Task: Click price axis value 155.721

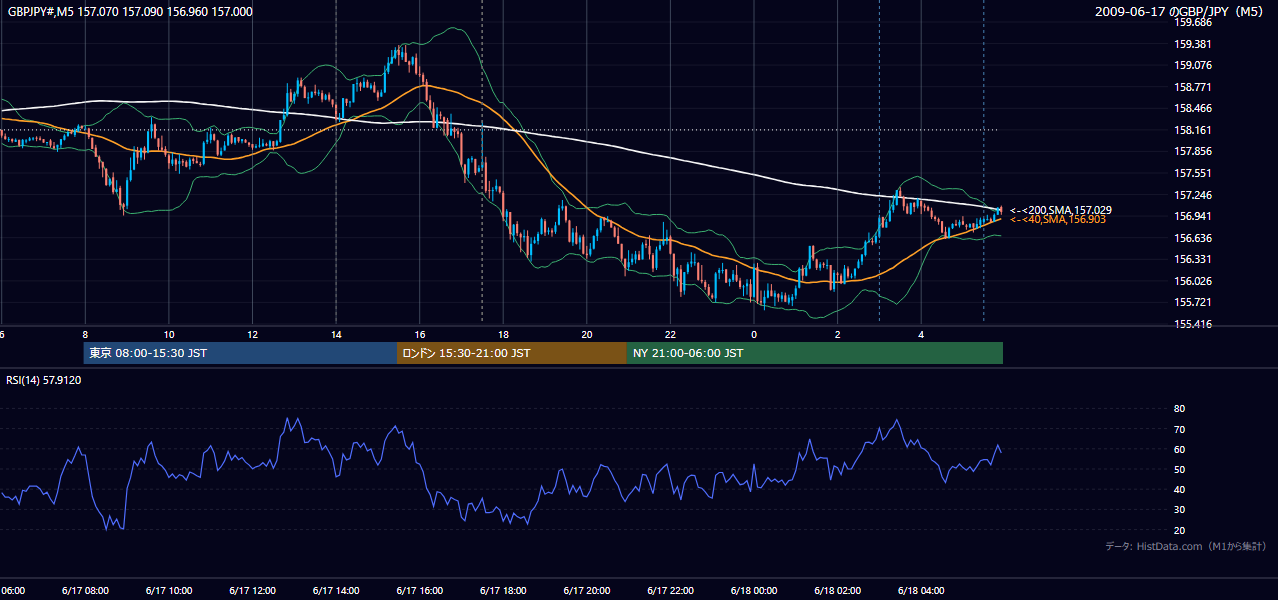Action: coord(1194,302)
